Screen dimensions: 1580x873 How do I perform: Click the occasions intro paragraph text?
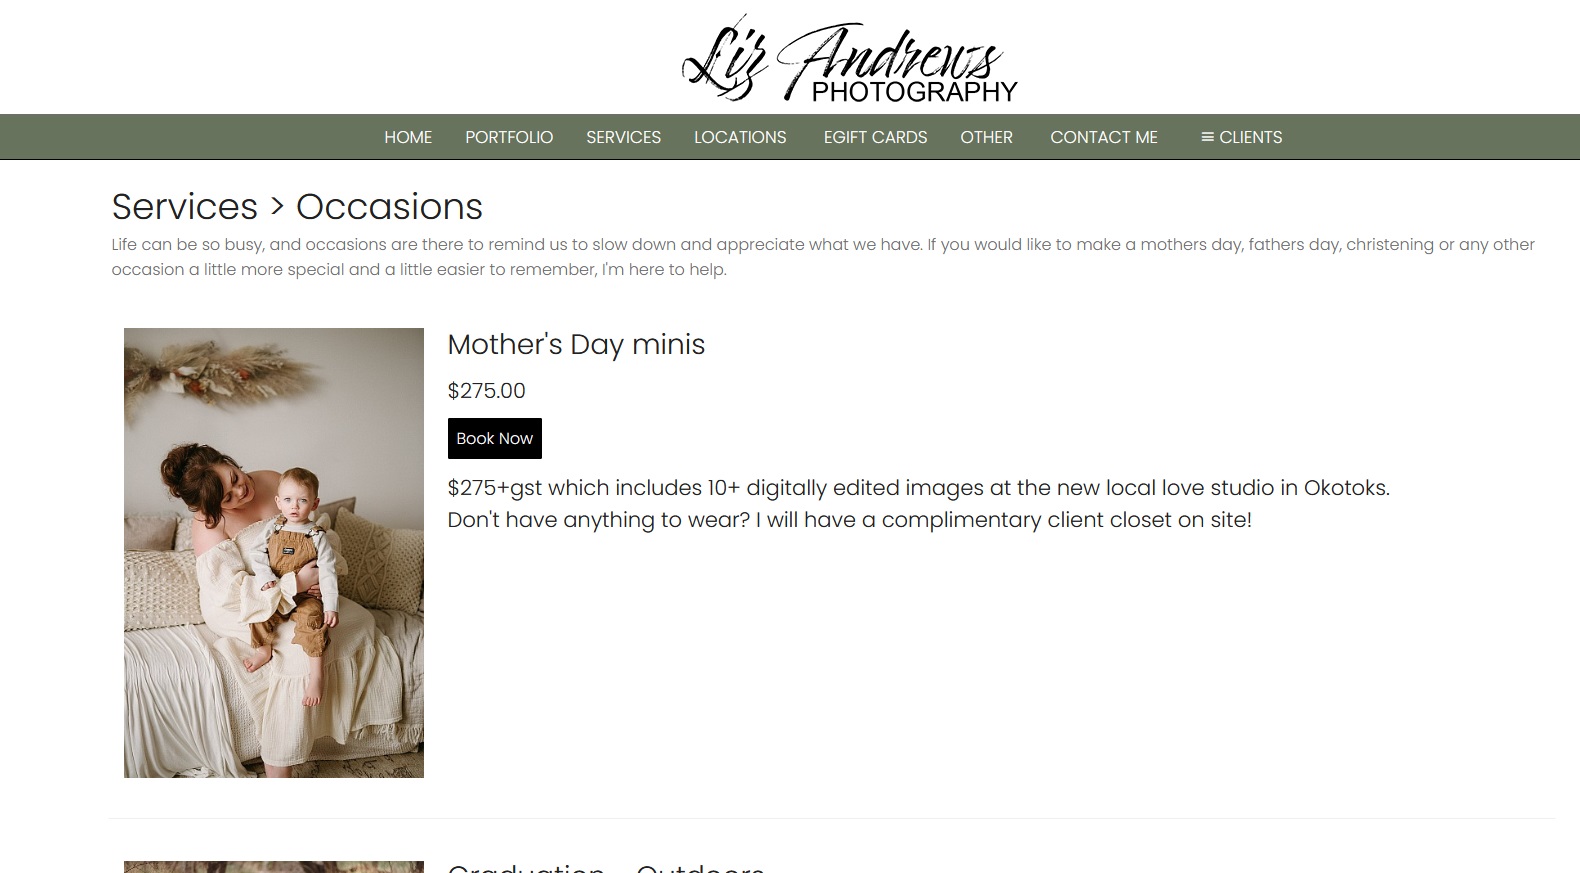click(x=823, y=257)
